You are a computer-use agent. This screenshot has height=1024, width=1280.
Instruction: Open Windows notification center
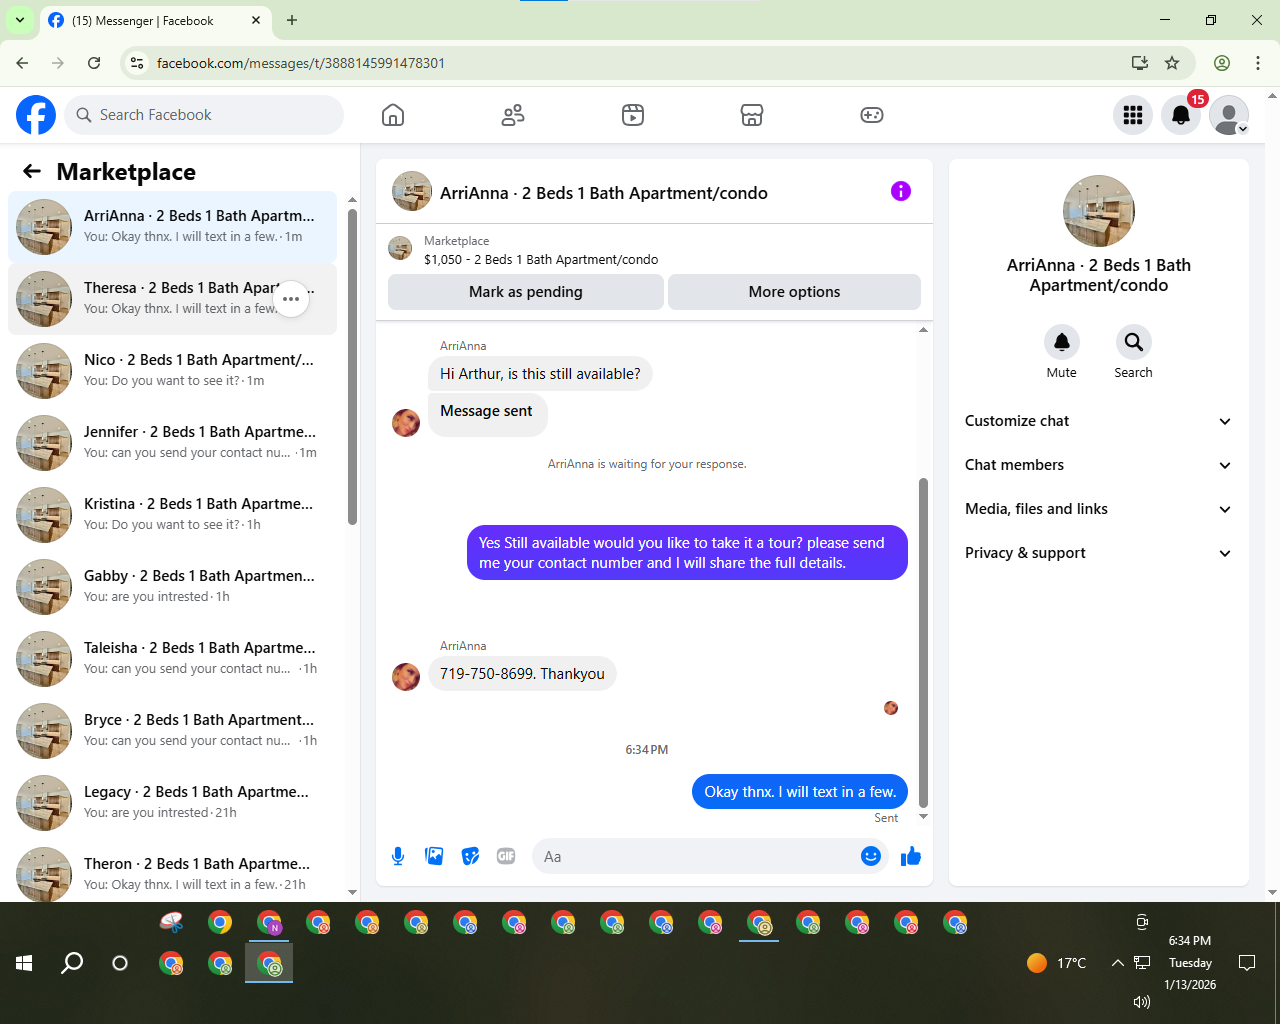[x=1247, y=963]
